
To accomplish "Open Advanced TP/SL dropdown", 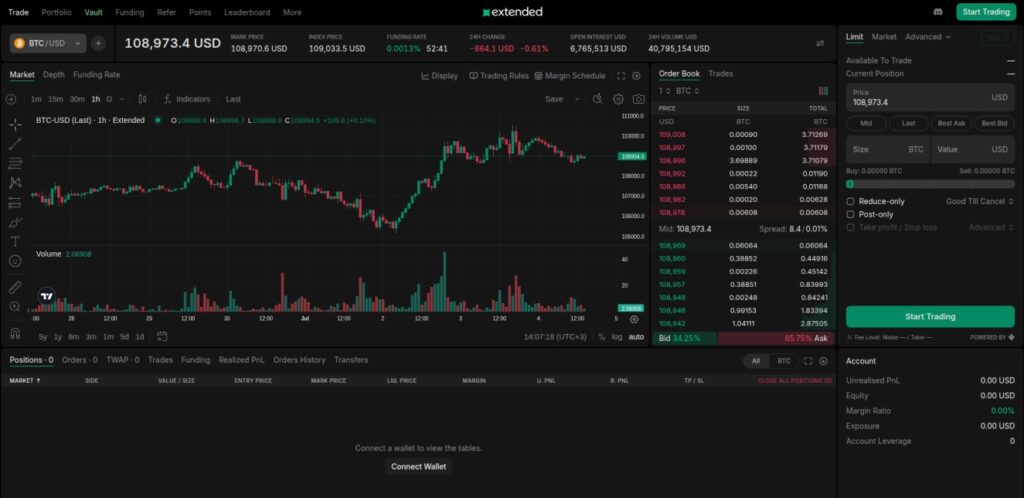I will [991, 227].
